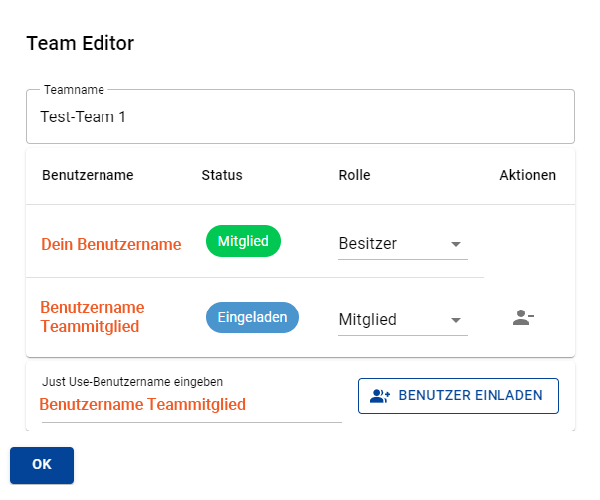The image size is (600, 500).
Task: Click the Just Use-Benutzername eingeben label
Action: [132, 382]
